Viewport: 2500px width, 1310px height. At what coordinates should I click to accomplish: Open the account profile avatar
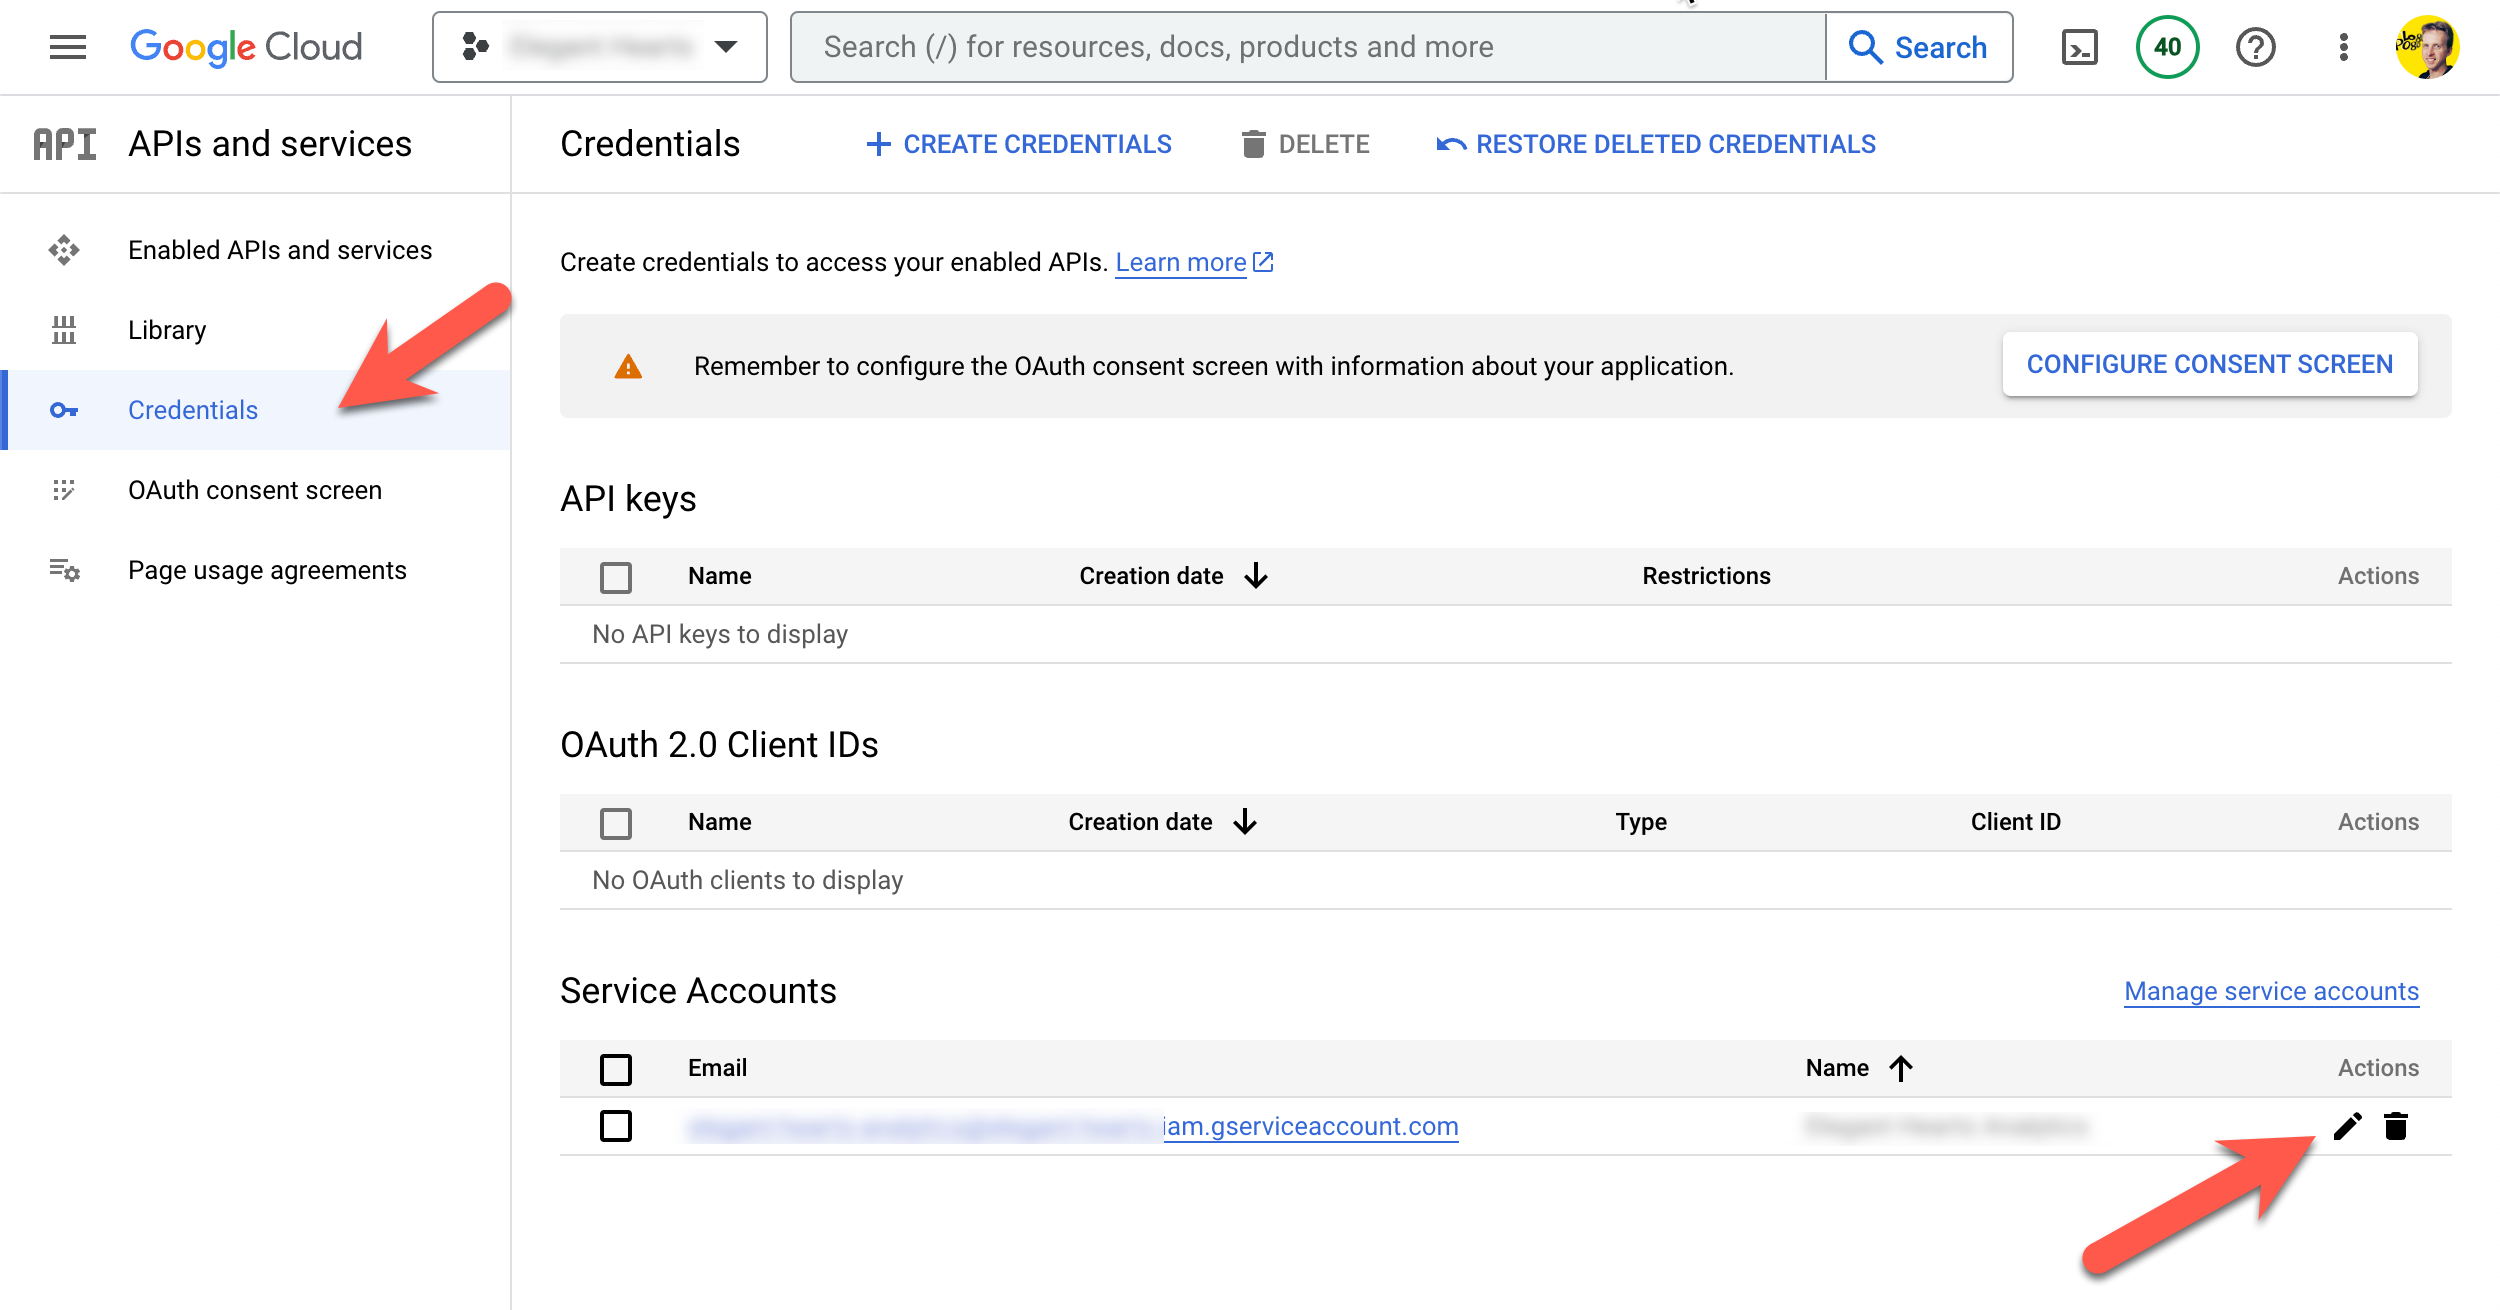pos(2427,47)
